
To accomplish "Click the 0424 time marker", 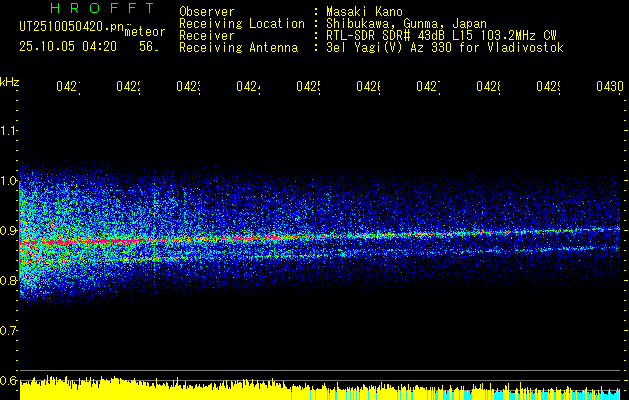I will coord(248,87).
